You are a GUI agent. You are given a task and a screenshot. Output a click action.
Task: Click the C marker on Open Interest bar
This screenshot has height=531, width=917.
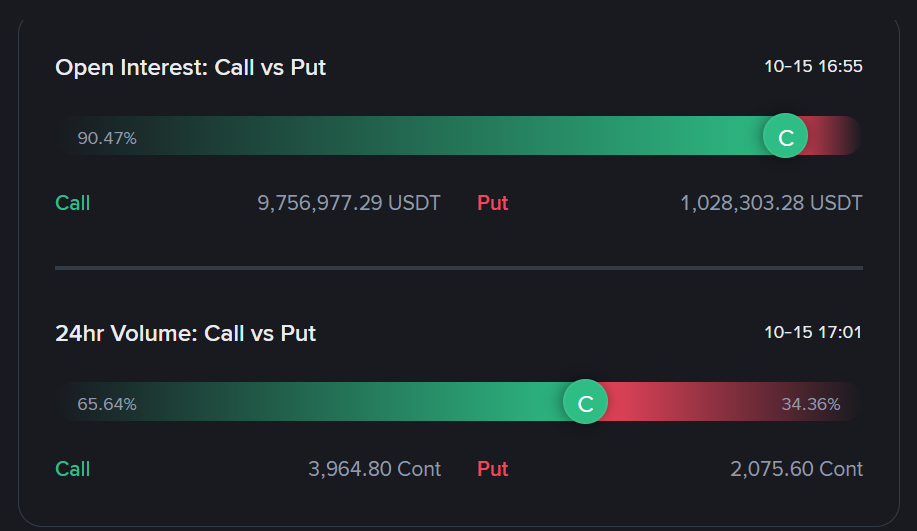coord(786,136)
